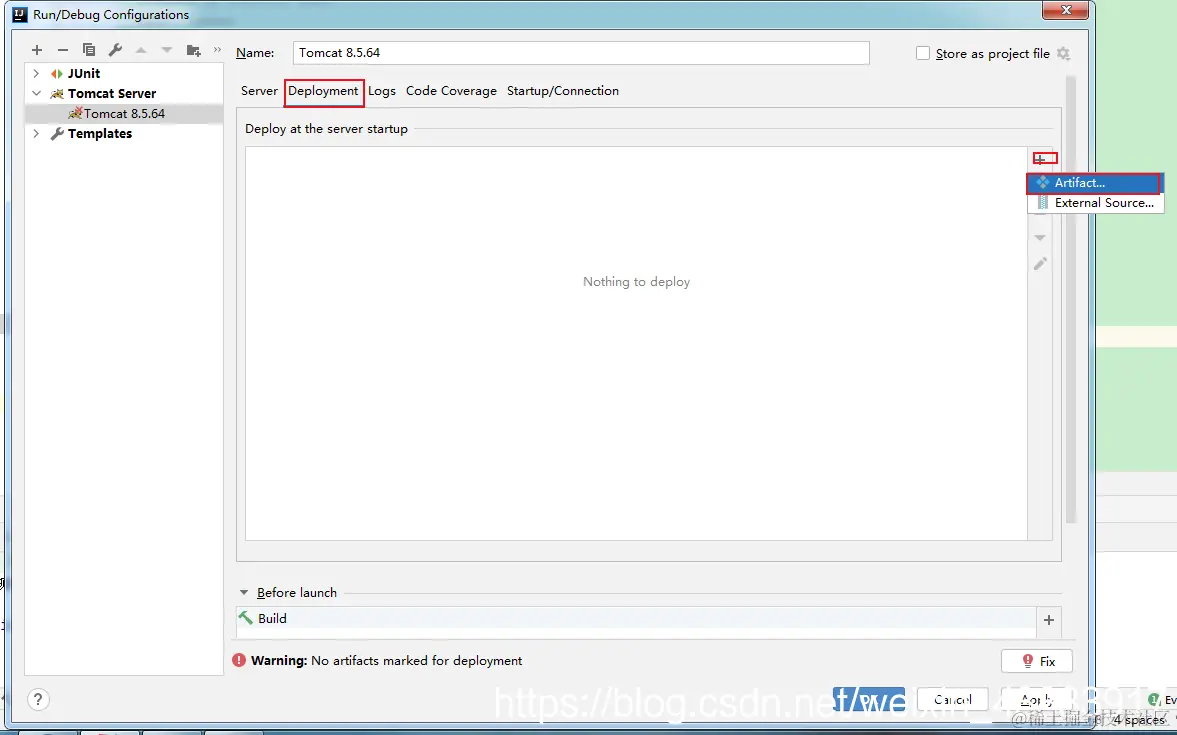The height and width of the screenshot is (735, 1177).
Task: Open the Code Coverage tab
Action: (x=451, y=91)
